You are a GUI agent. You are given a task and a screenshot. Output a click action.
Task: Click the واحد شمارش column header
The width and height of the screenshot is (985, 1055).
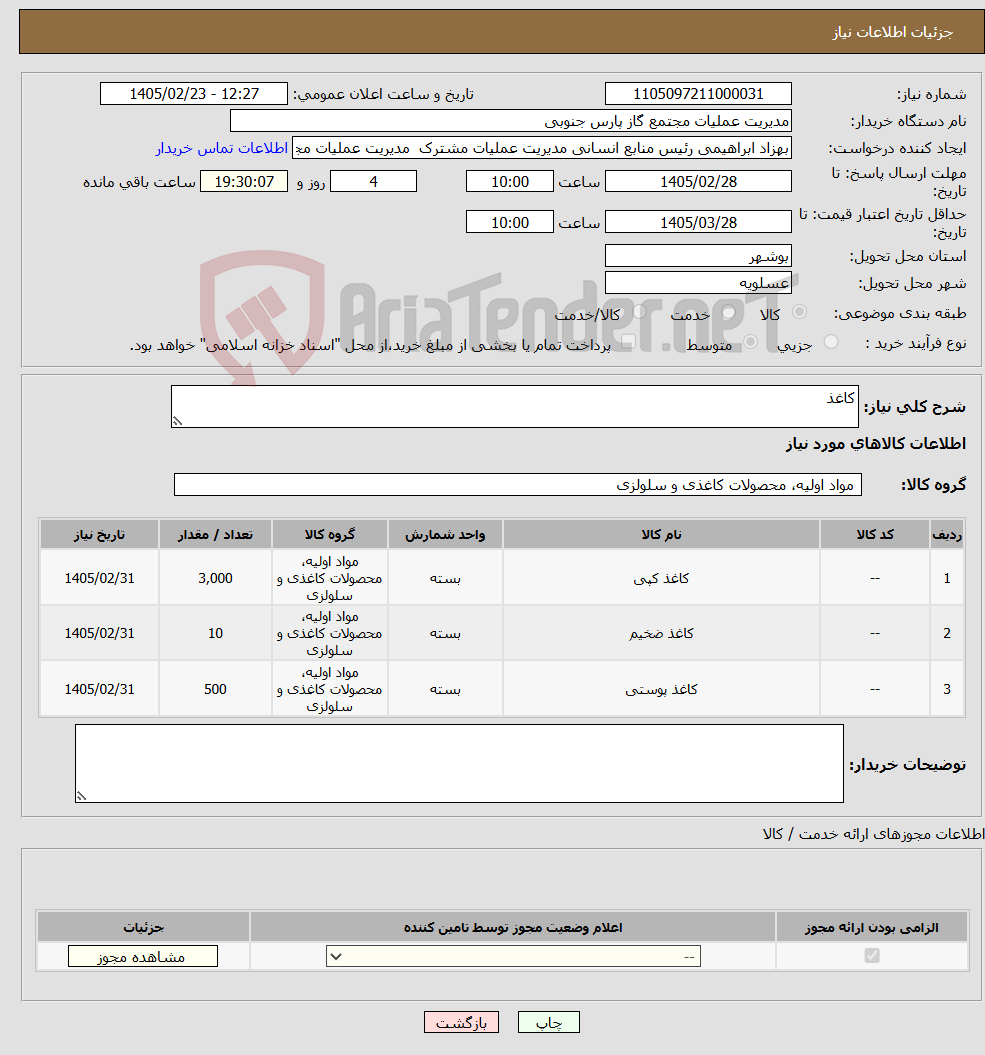(445, 534)
